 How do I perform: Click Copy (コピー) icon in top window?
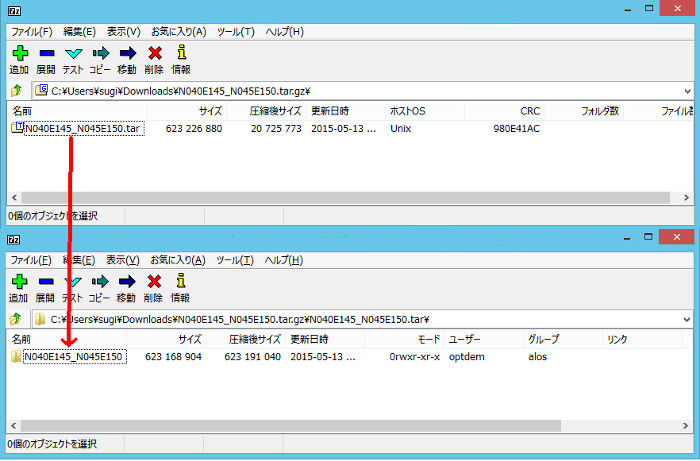pyautogui.click(x=100, y=53)
